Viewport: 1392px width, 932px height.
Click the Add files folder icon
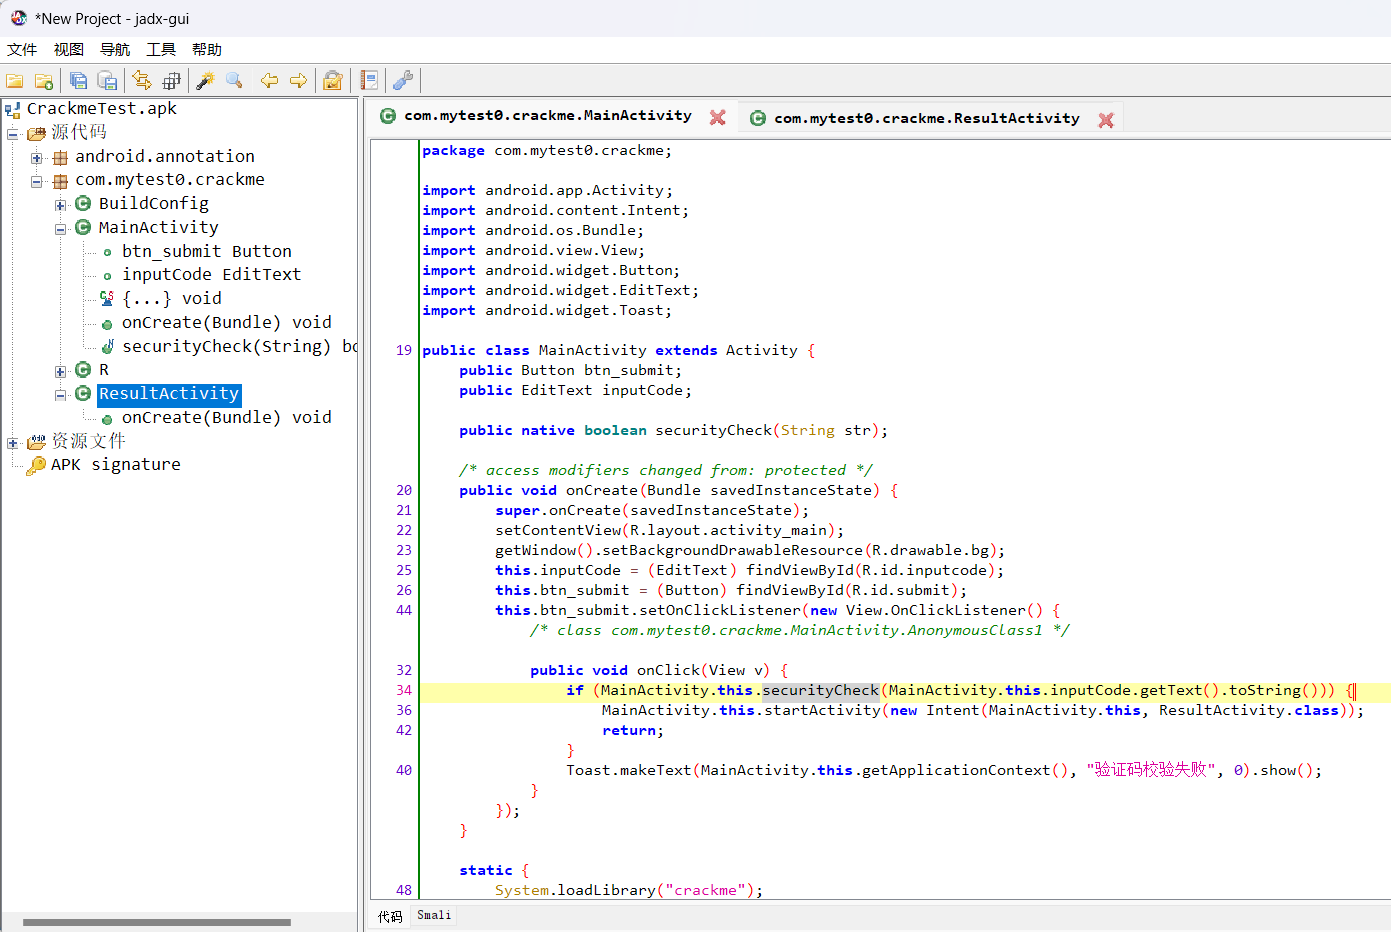point(44,81)
